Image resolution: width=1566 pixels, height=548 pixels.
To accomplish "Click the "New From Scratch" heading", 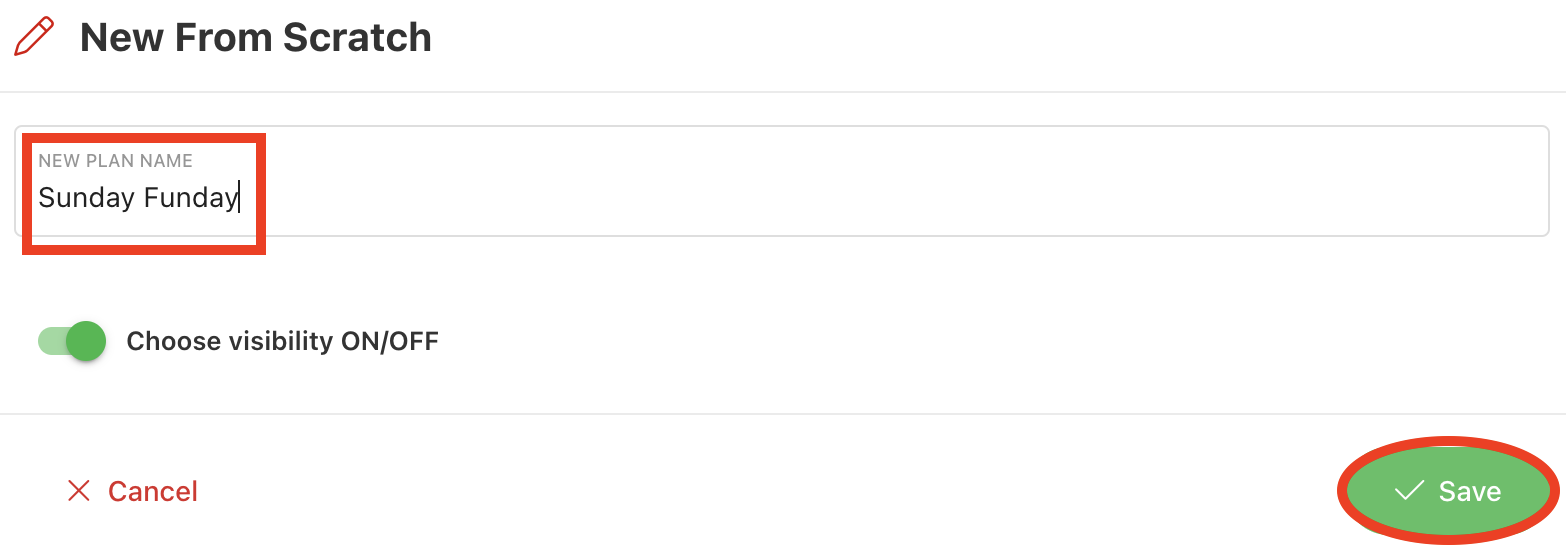I will (256, 38).
